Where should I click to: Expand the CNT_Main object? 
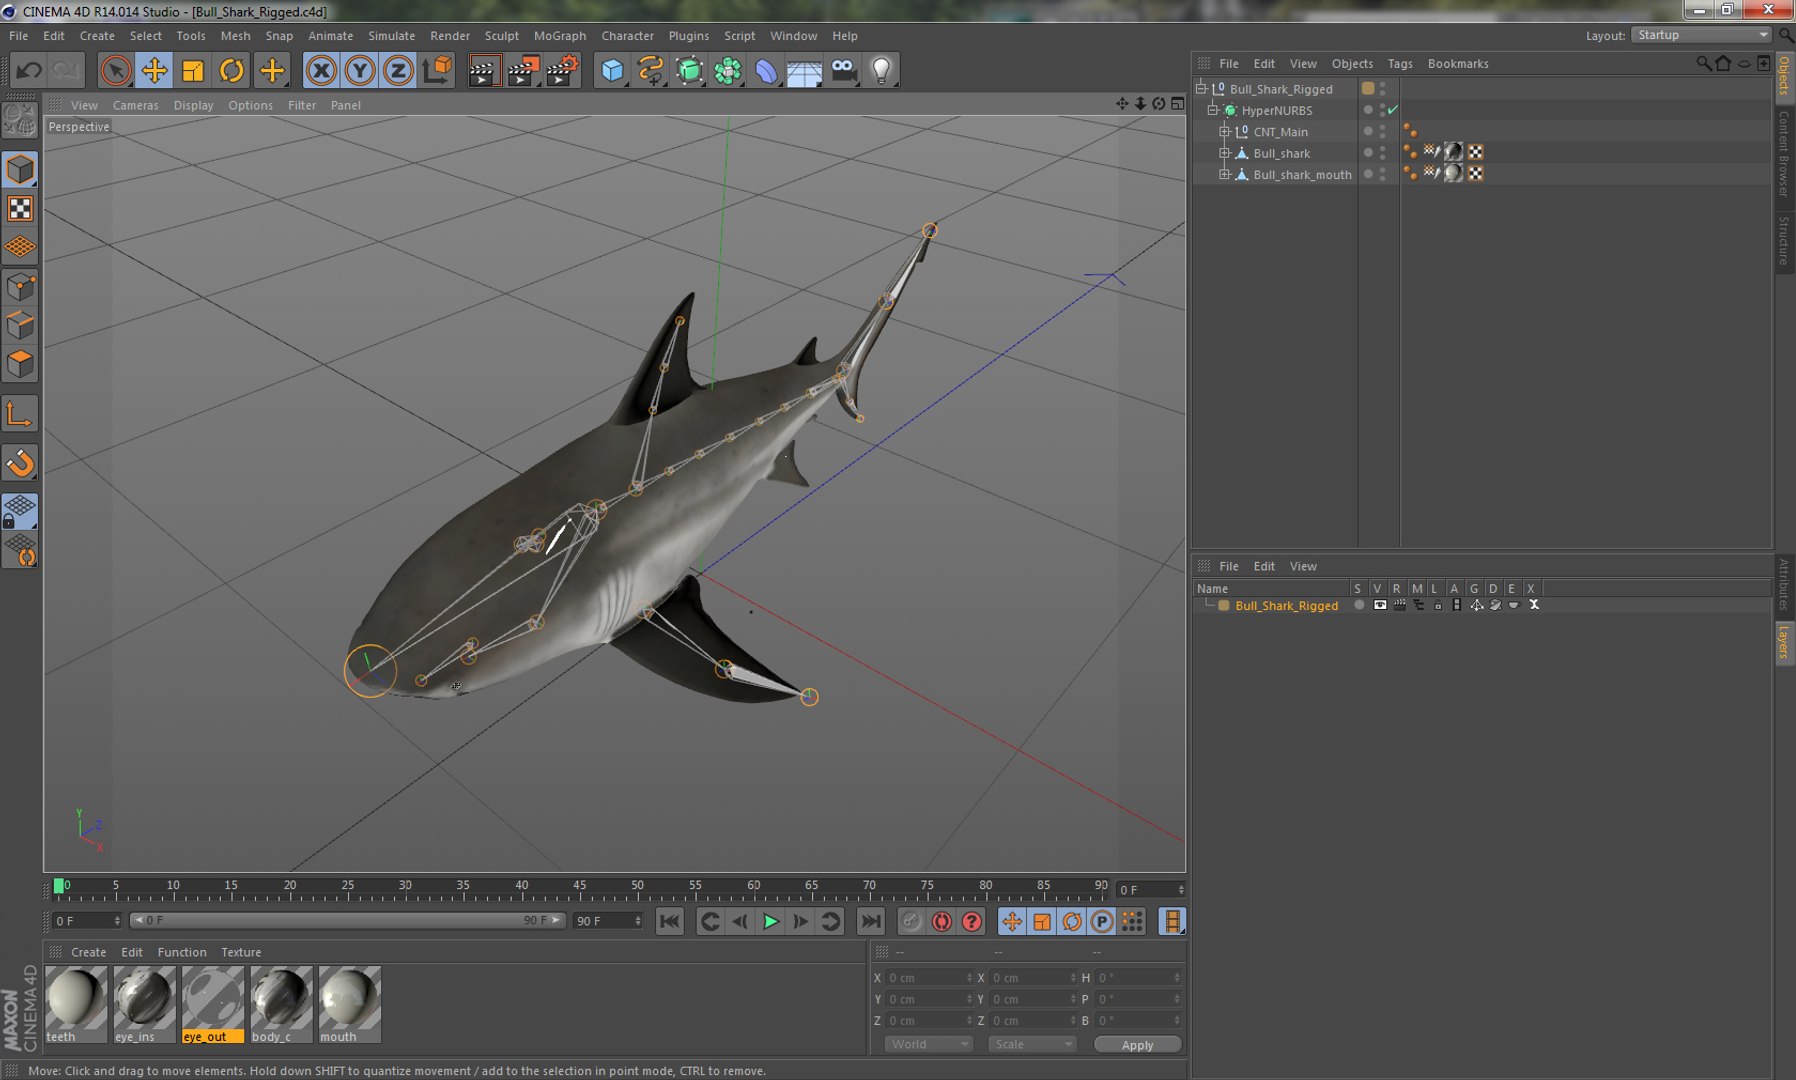pos(1224,131)
